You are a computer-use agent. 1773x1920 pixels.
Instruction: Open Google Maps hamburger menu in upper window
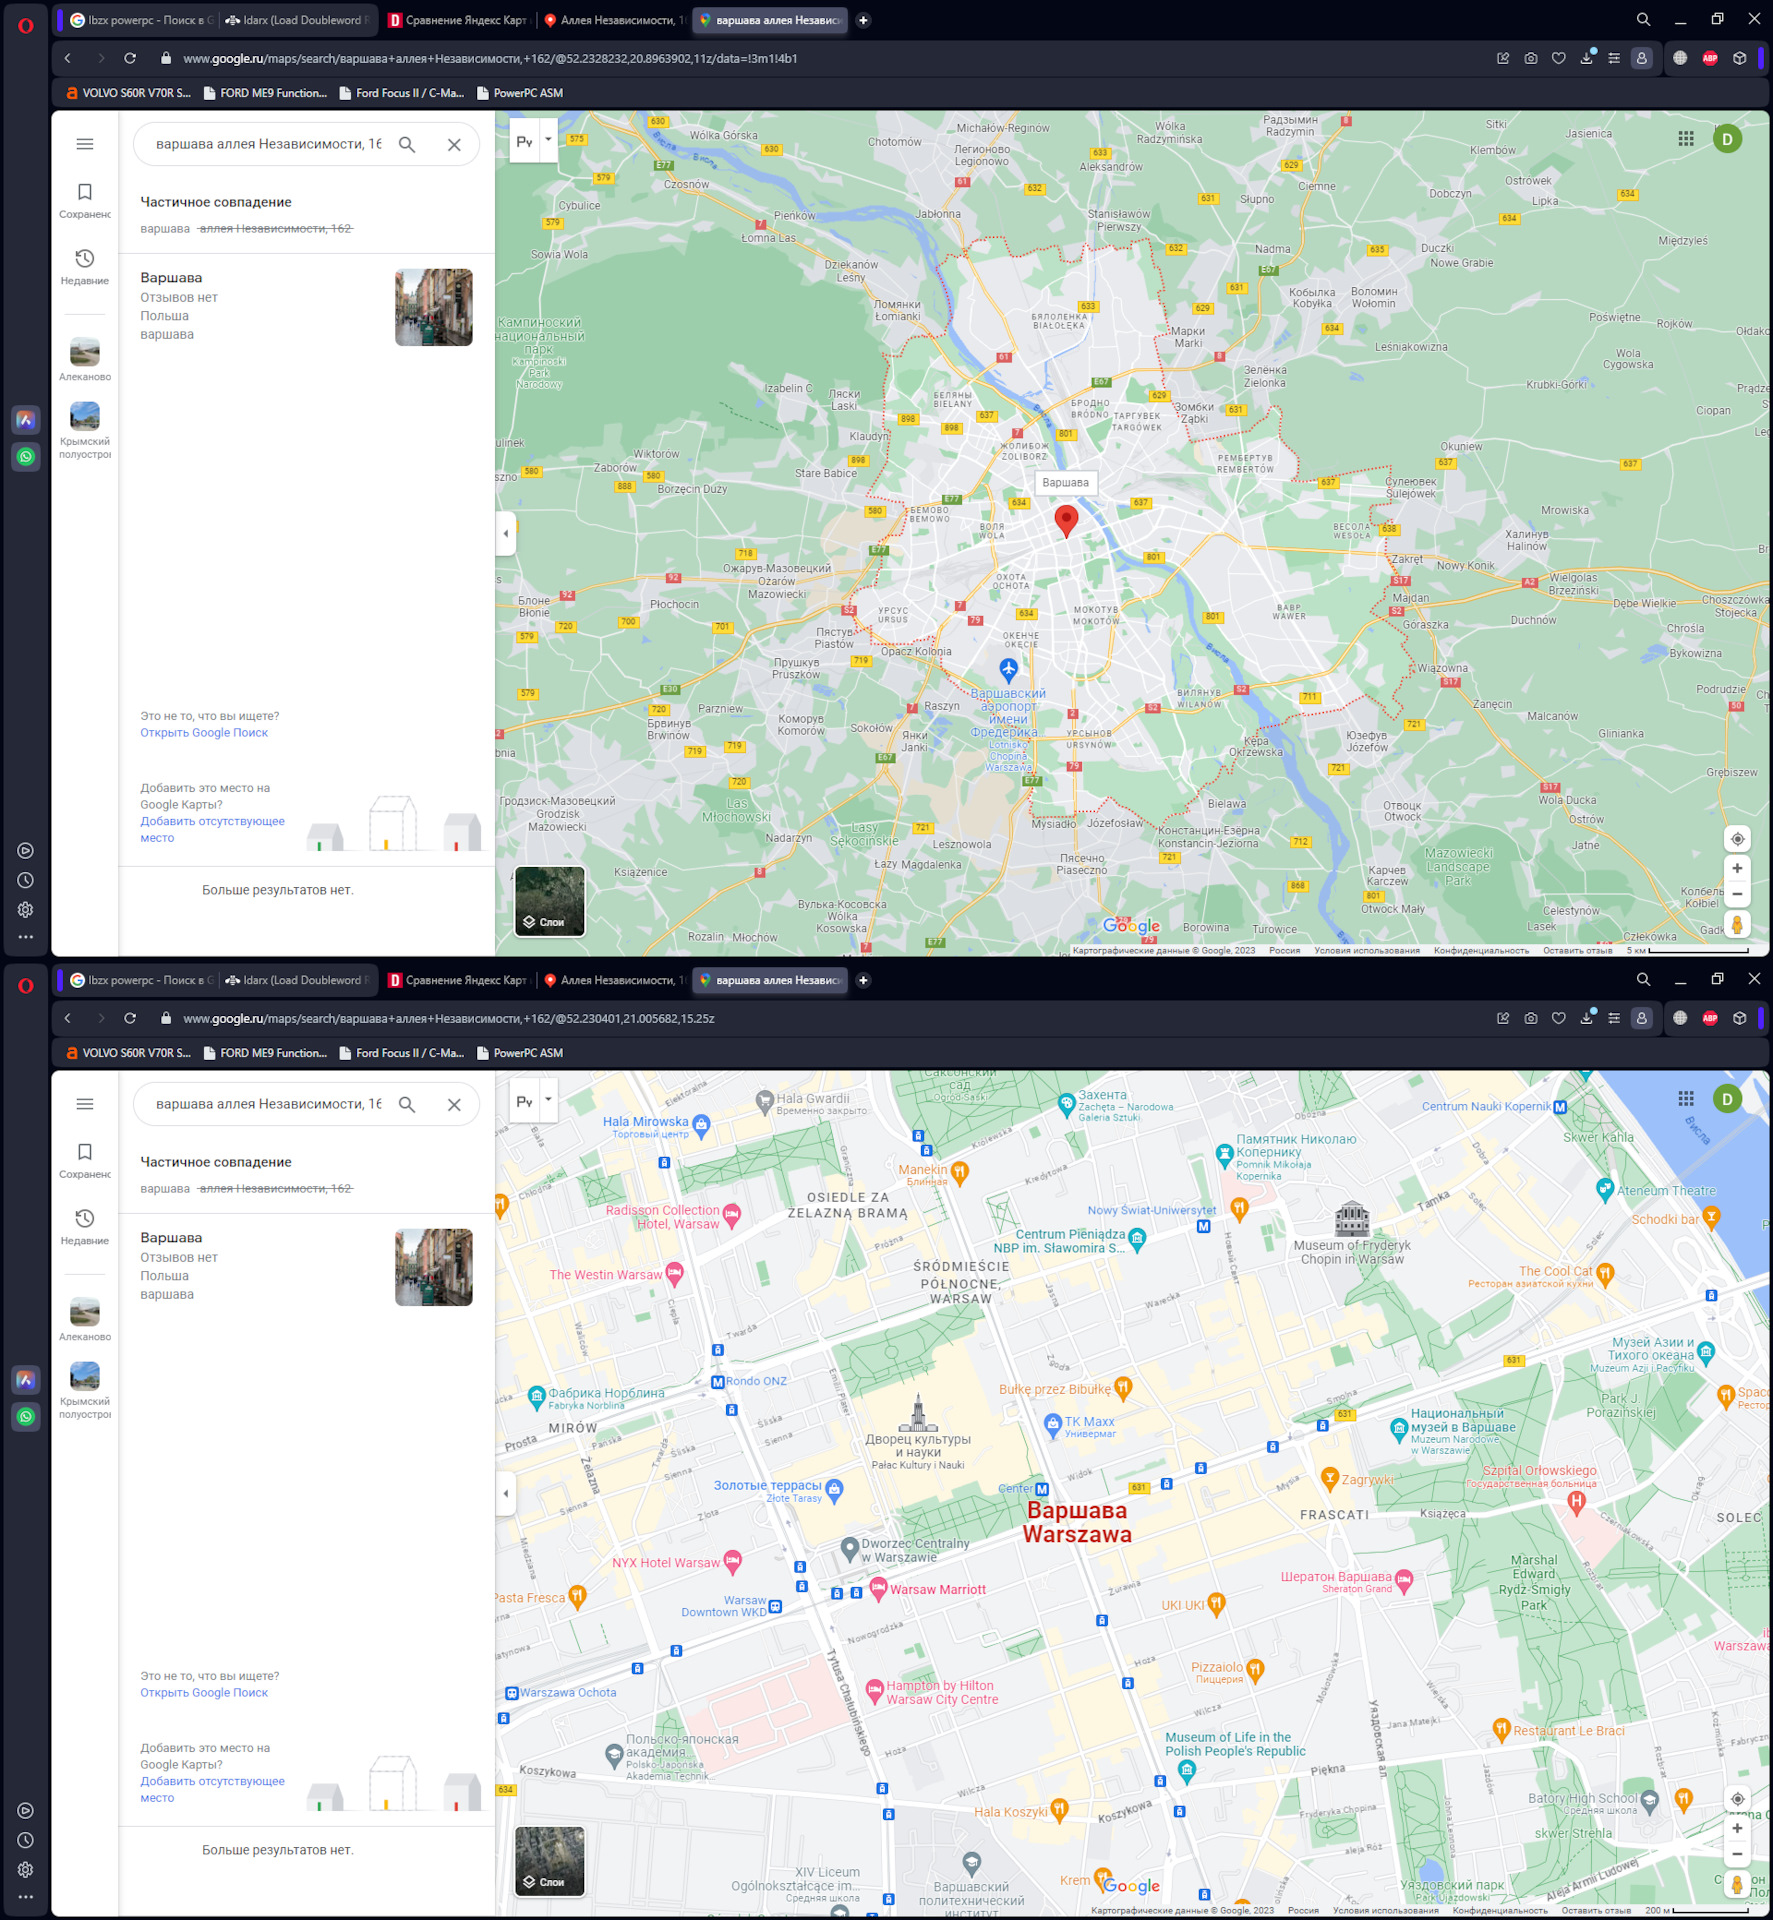click(x=85, y=144)
